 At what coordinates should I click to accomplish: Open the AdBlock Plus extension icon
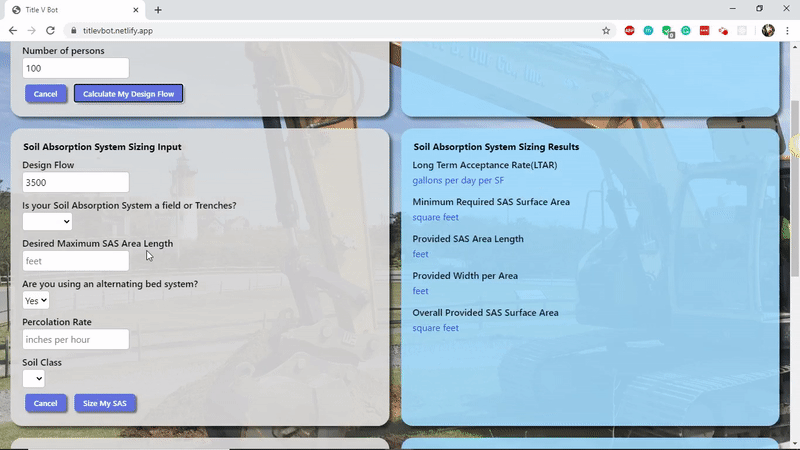tap(629, 31)
